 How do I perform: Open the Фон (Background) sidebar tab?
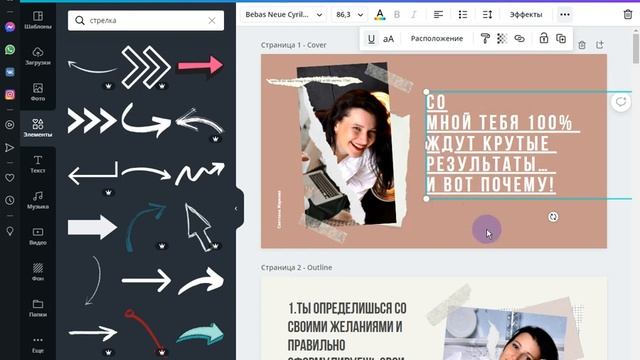(x=38, y=271)
